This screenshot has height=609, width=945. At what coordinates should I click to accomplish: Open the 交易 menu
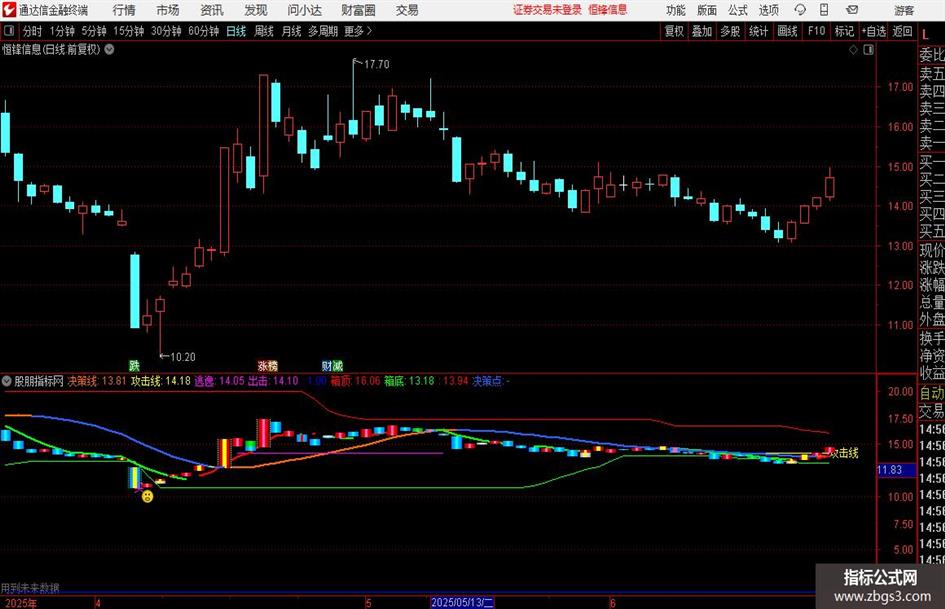pos(407,10)
